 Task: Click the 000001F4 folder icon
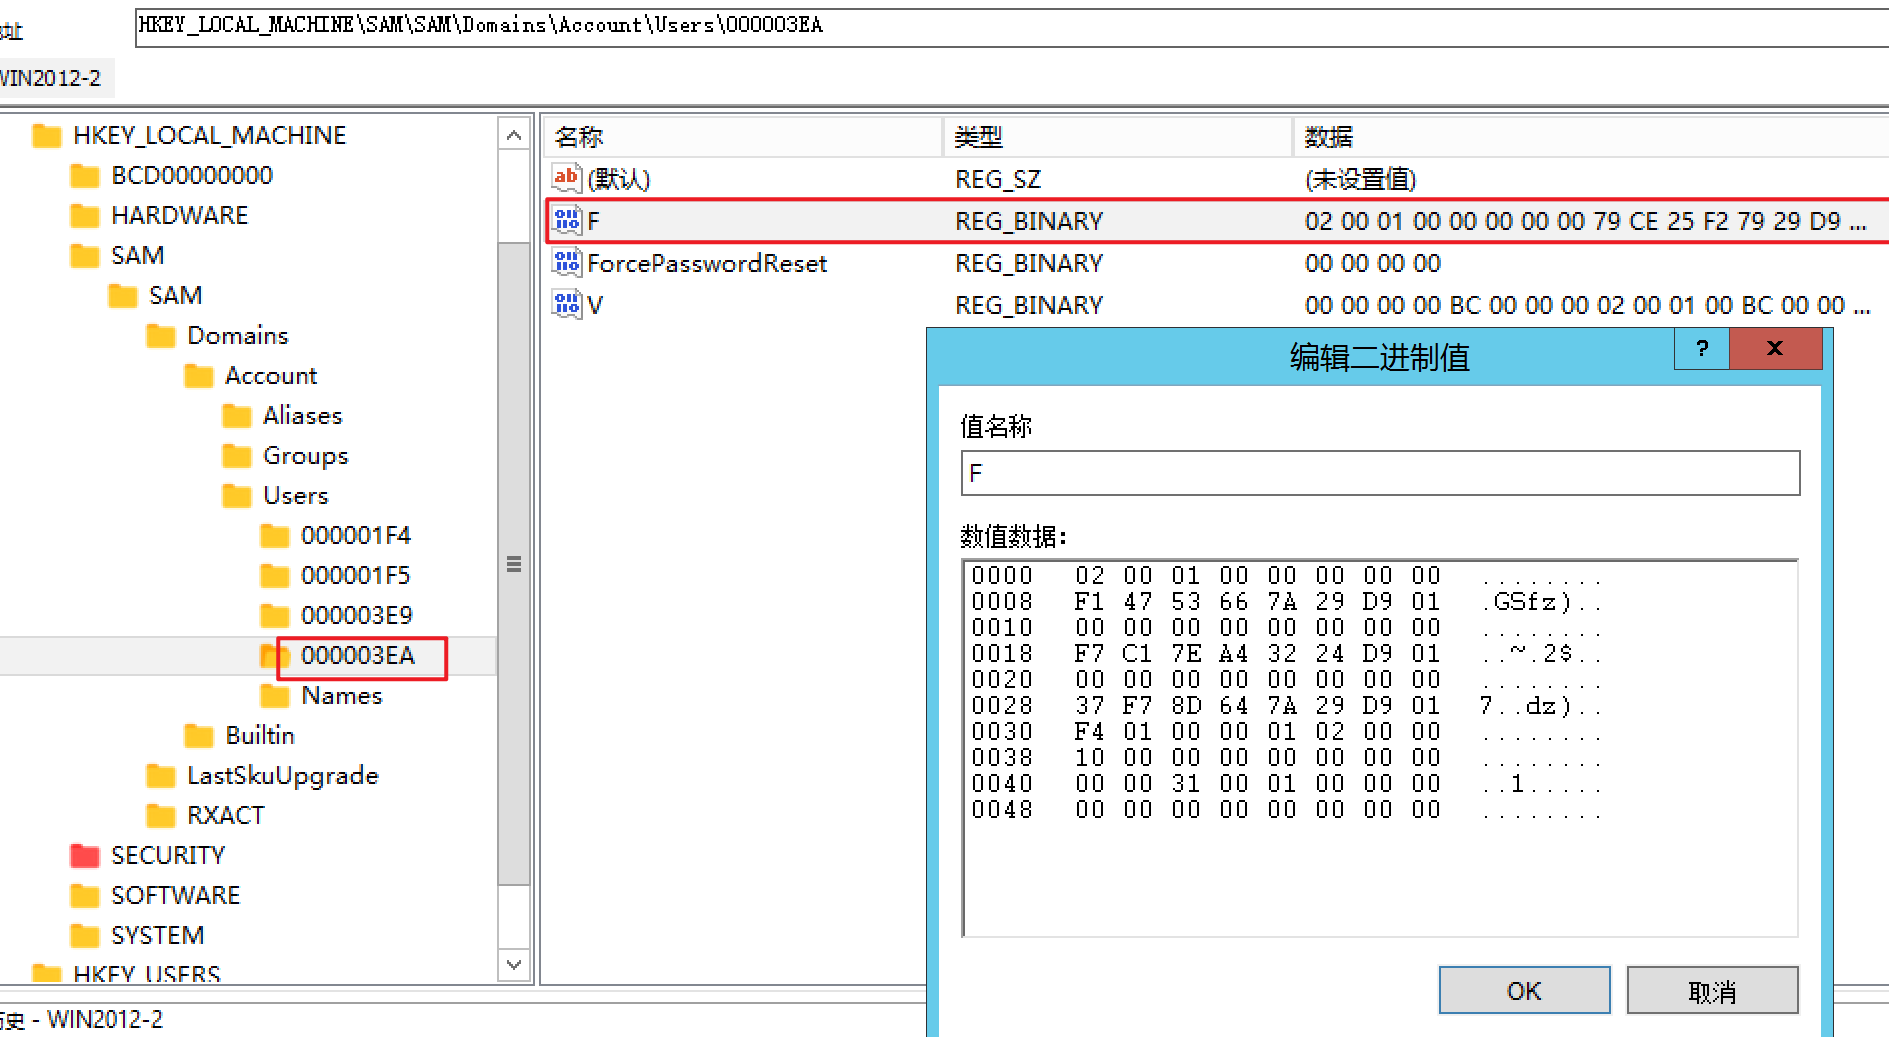click(275, 535)
